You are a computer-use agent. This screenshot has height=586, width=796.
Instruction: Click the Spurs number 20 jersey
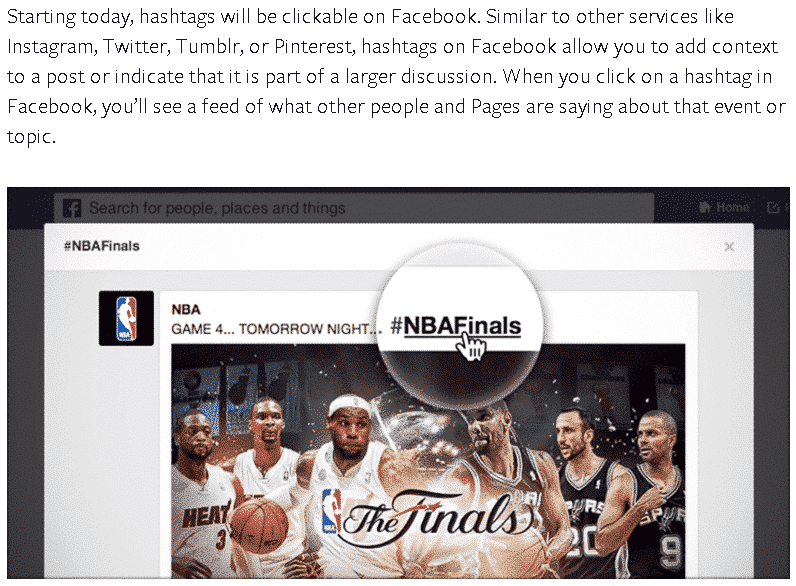[x=584, y=518]
